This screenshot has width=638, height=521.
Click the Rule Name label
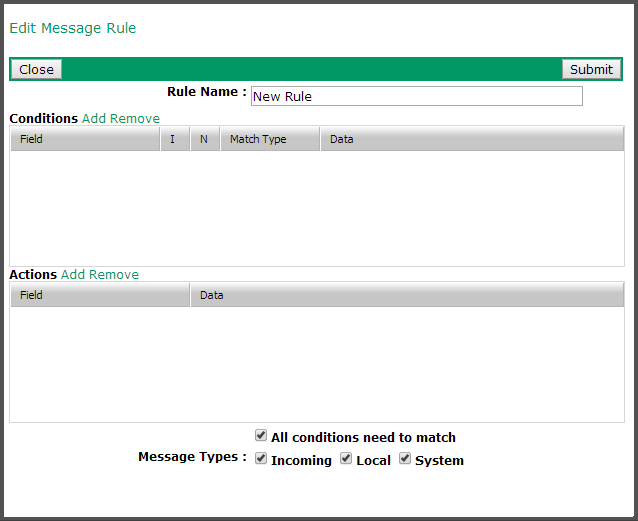pyautogui.click(x=207, y=92)
